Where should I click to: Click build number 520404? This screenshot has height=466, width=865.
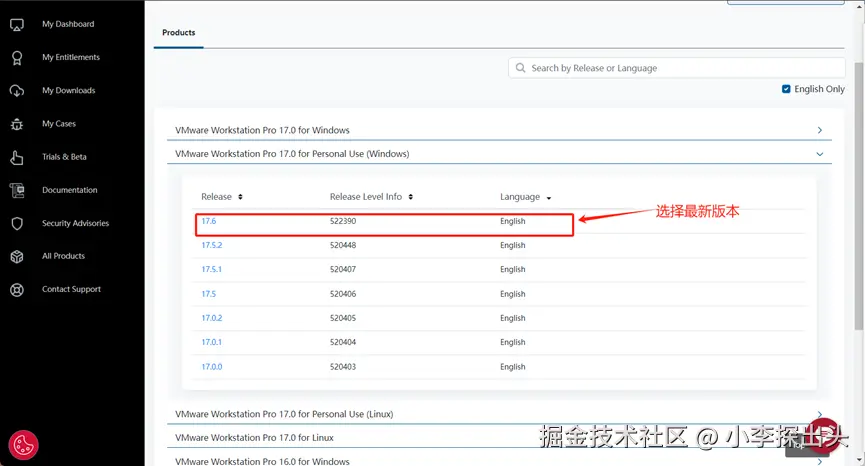tap(343, 342)
